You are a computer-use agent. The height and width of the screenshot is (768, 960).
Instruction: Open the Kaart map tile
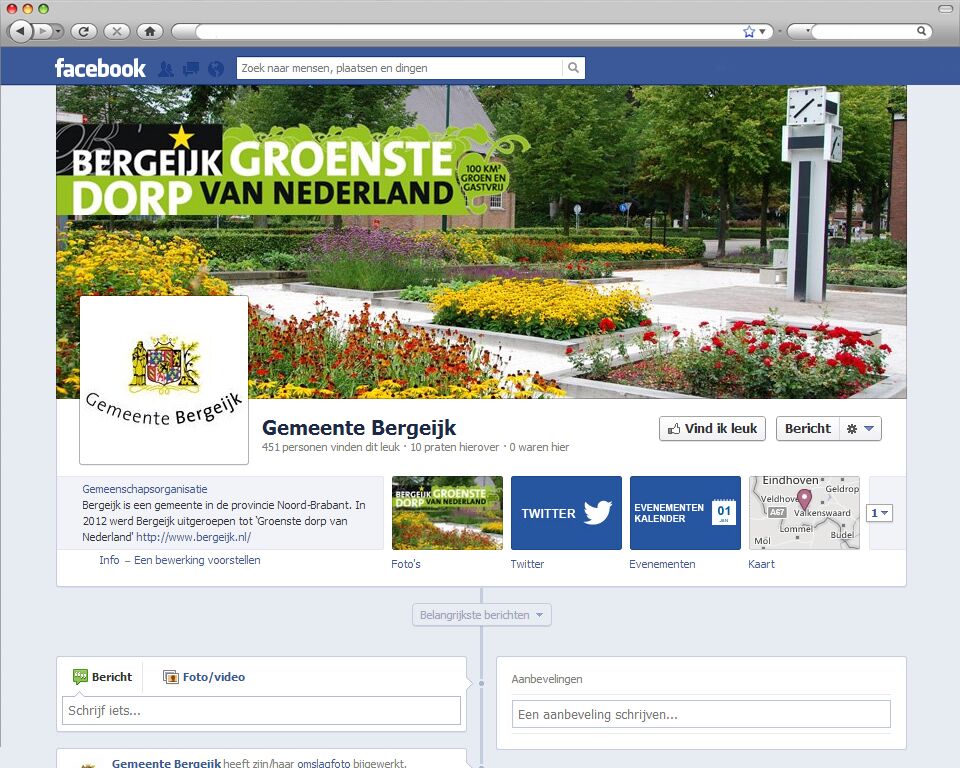coord(804,513)
